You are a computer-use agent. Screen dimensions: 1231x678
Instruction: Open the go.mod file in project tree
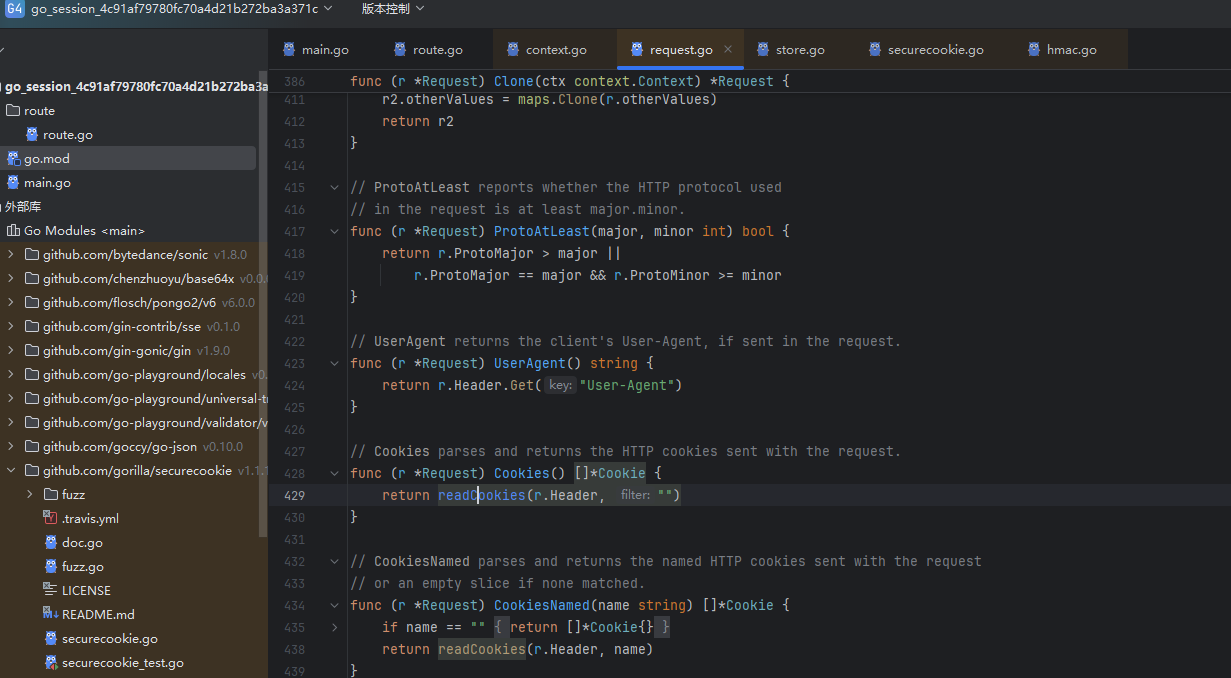tap(47, 159)
